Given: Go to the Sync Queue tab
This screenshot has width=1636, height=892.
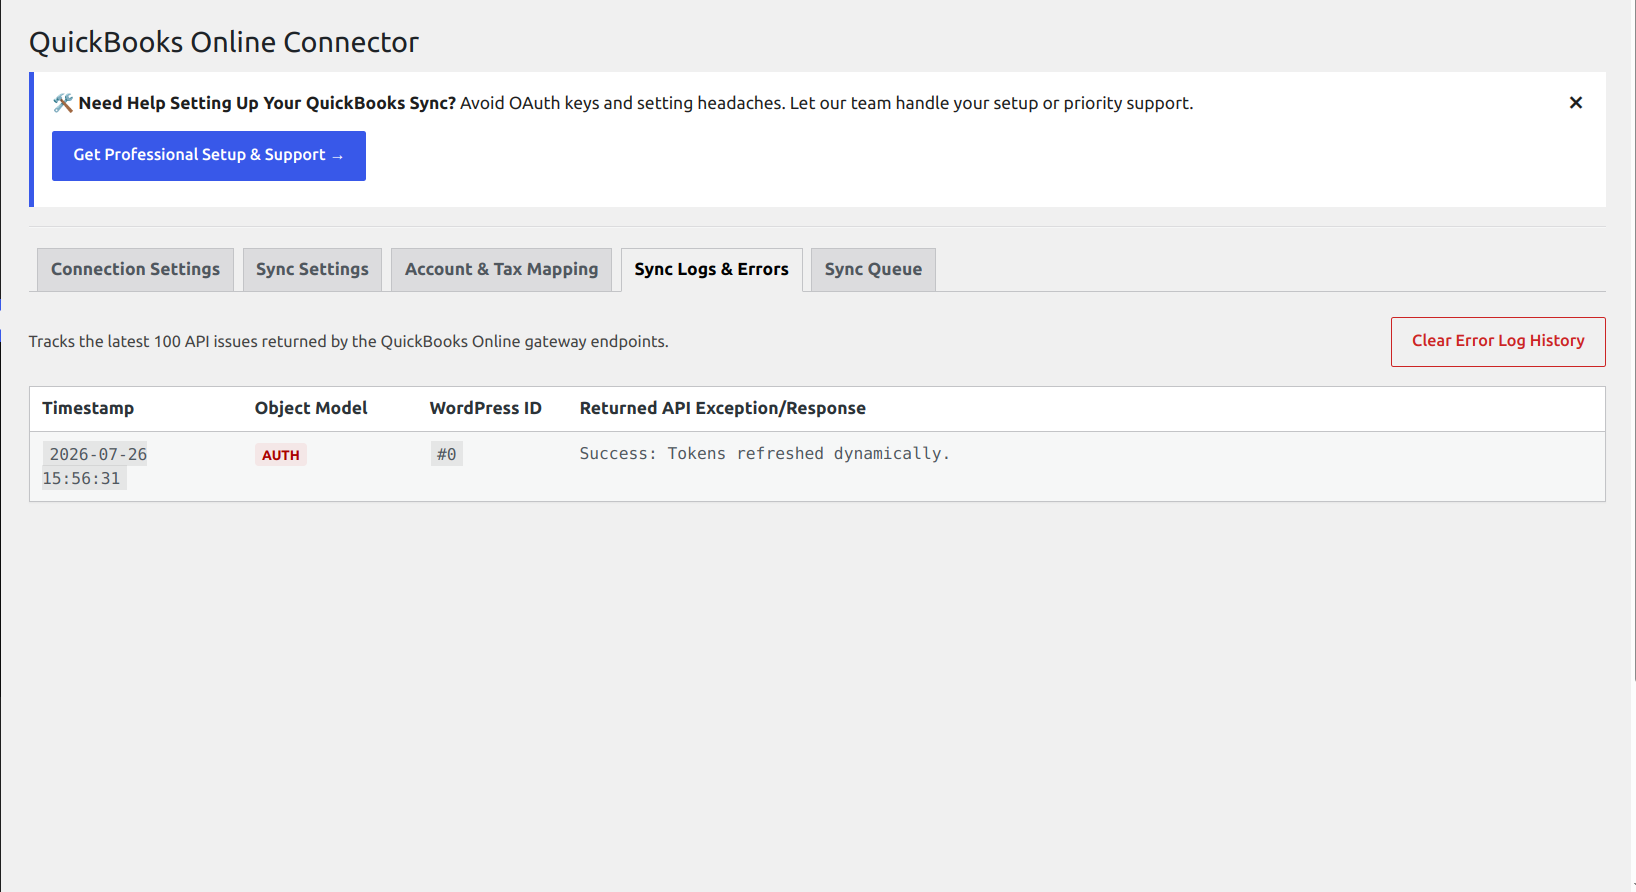Looking at the screenshot, I should 873,270.
